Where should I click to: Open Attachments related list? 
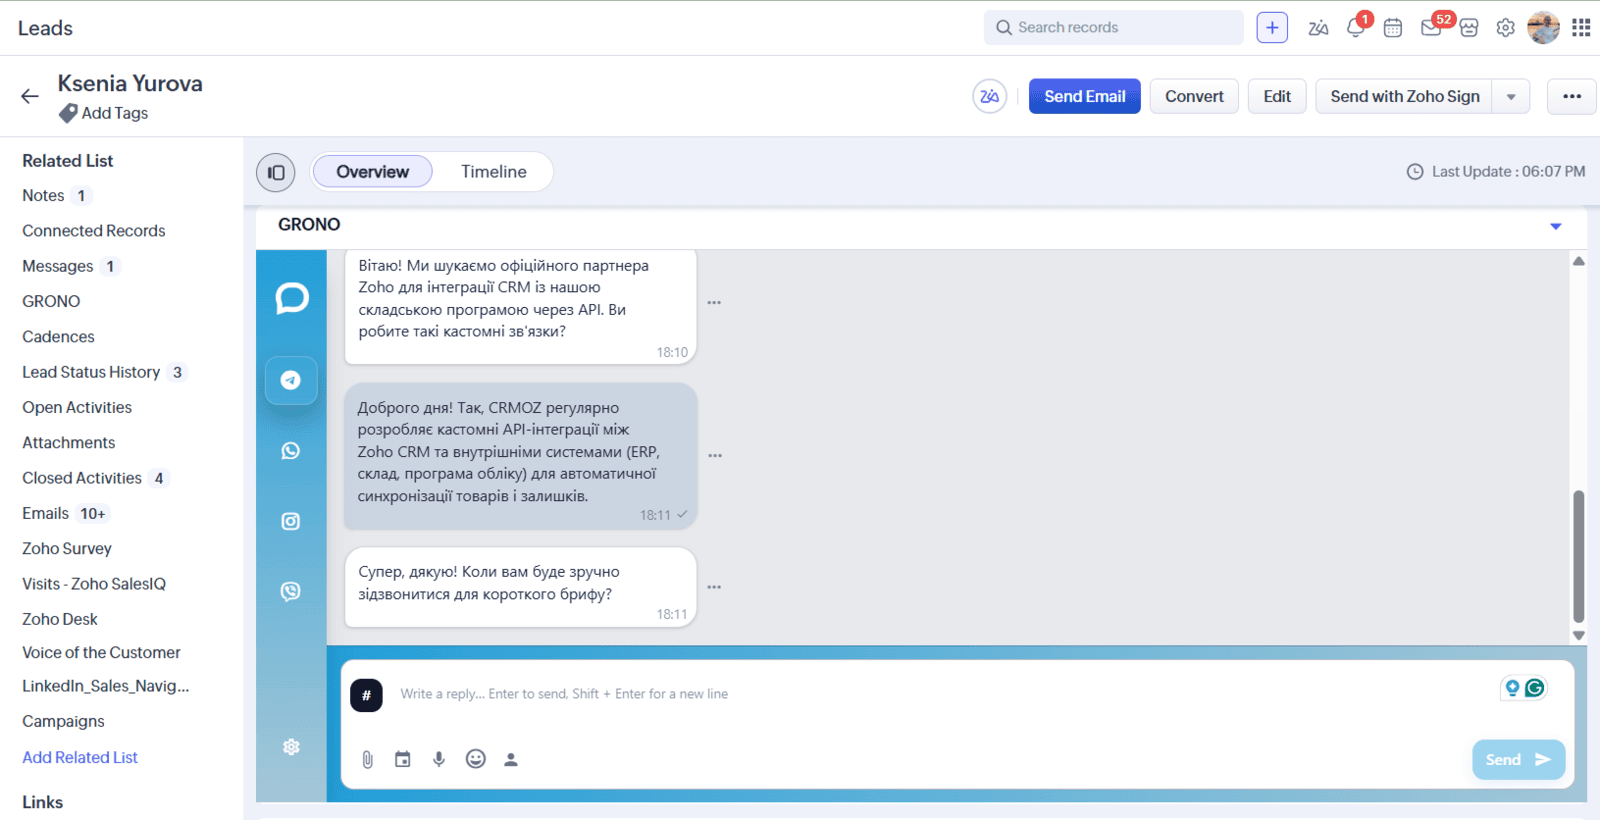[x=68, y=443]
